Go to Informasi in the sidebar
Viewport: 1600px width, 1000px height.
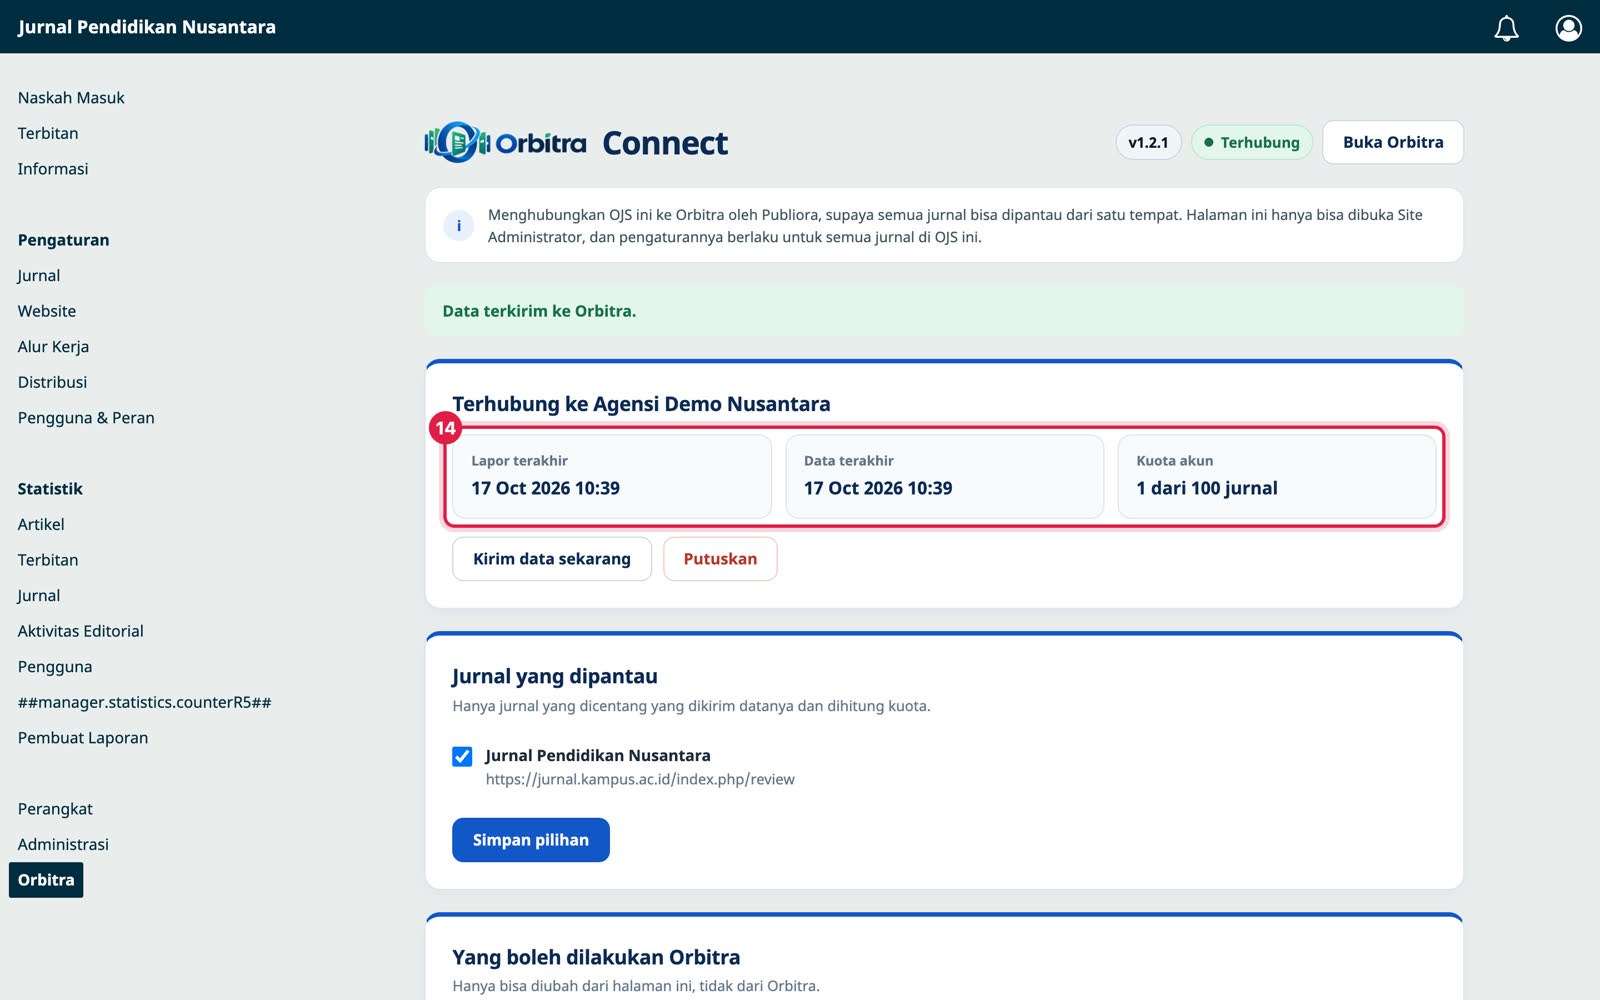pyautogui.click(x=53, y=169)
